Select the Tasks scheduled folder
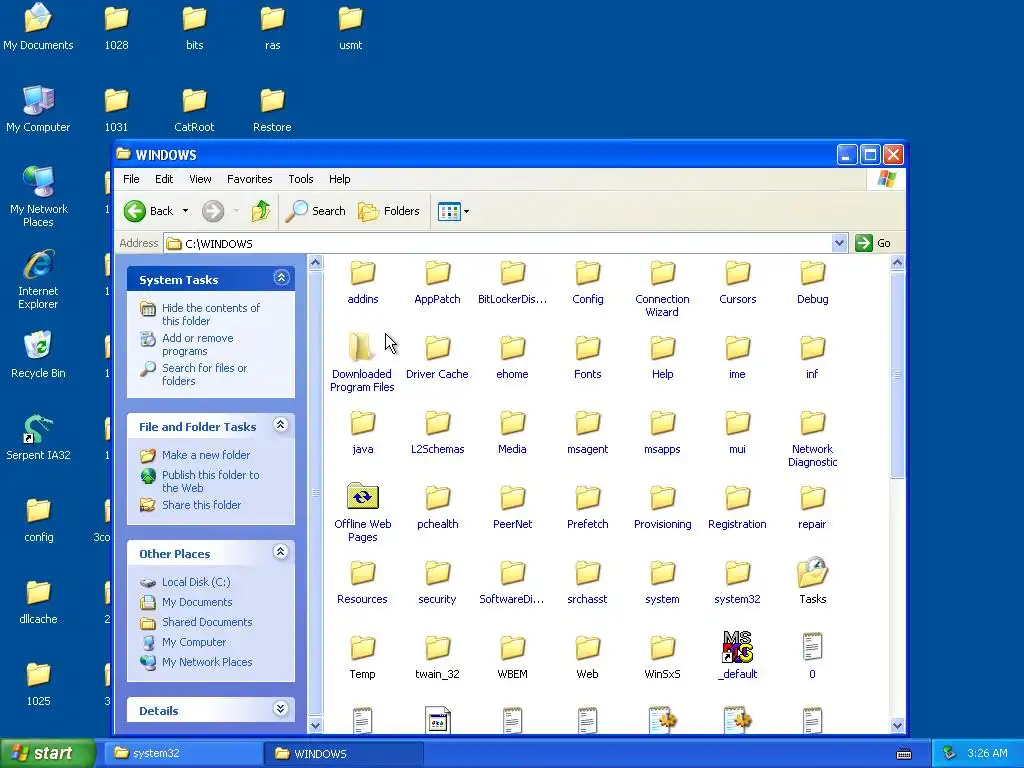This screenshot has width=1024, height=768. coord(812,581)
